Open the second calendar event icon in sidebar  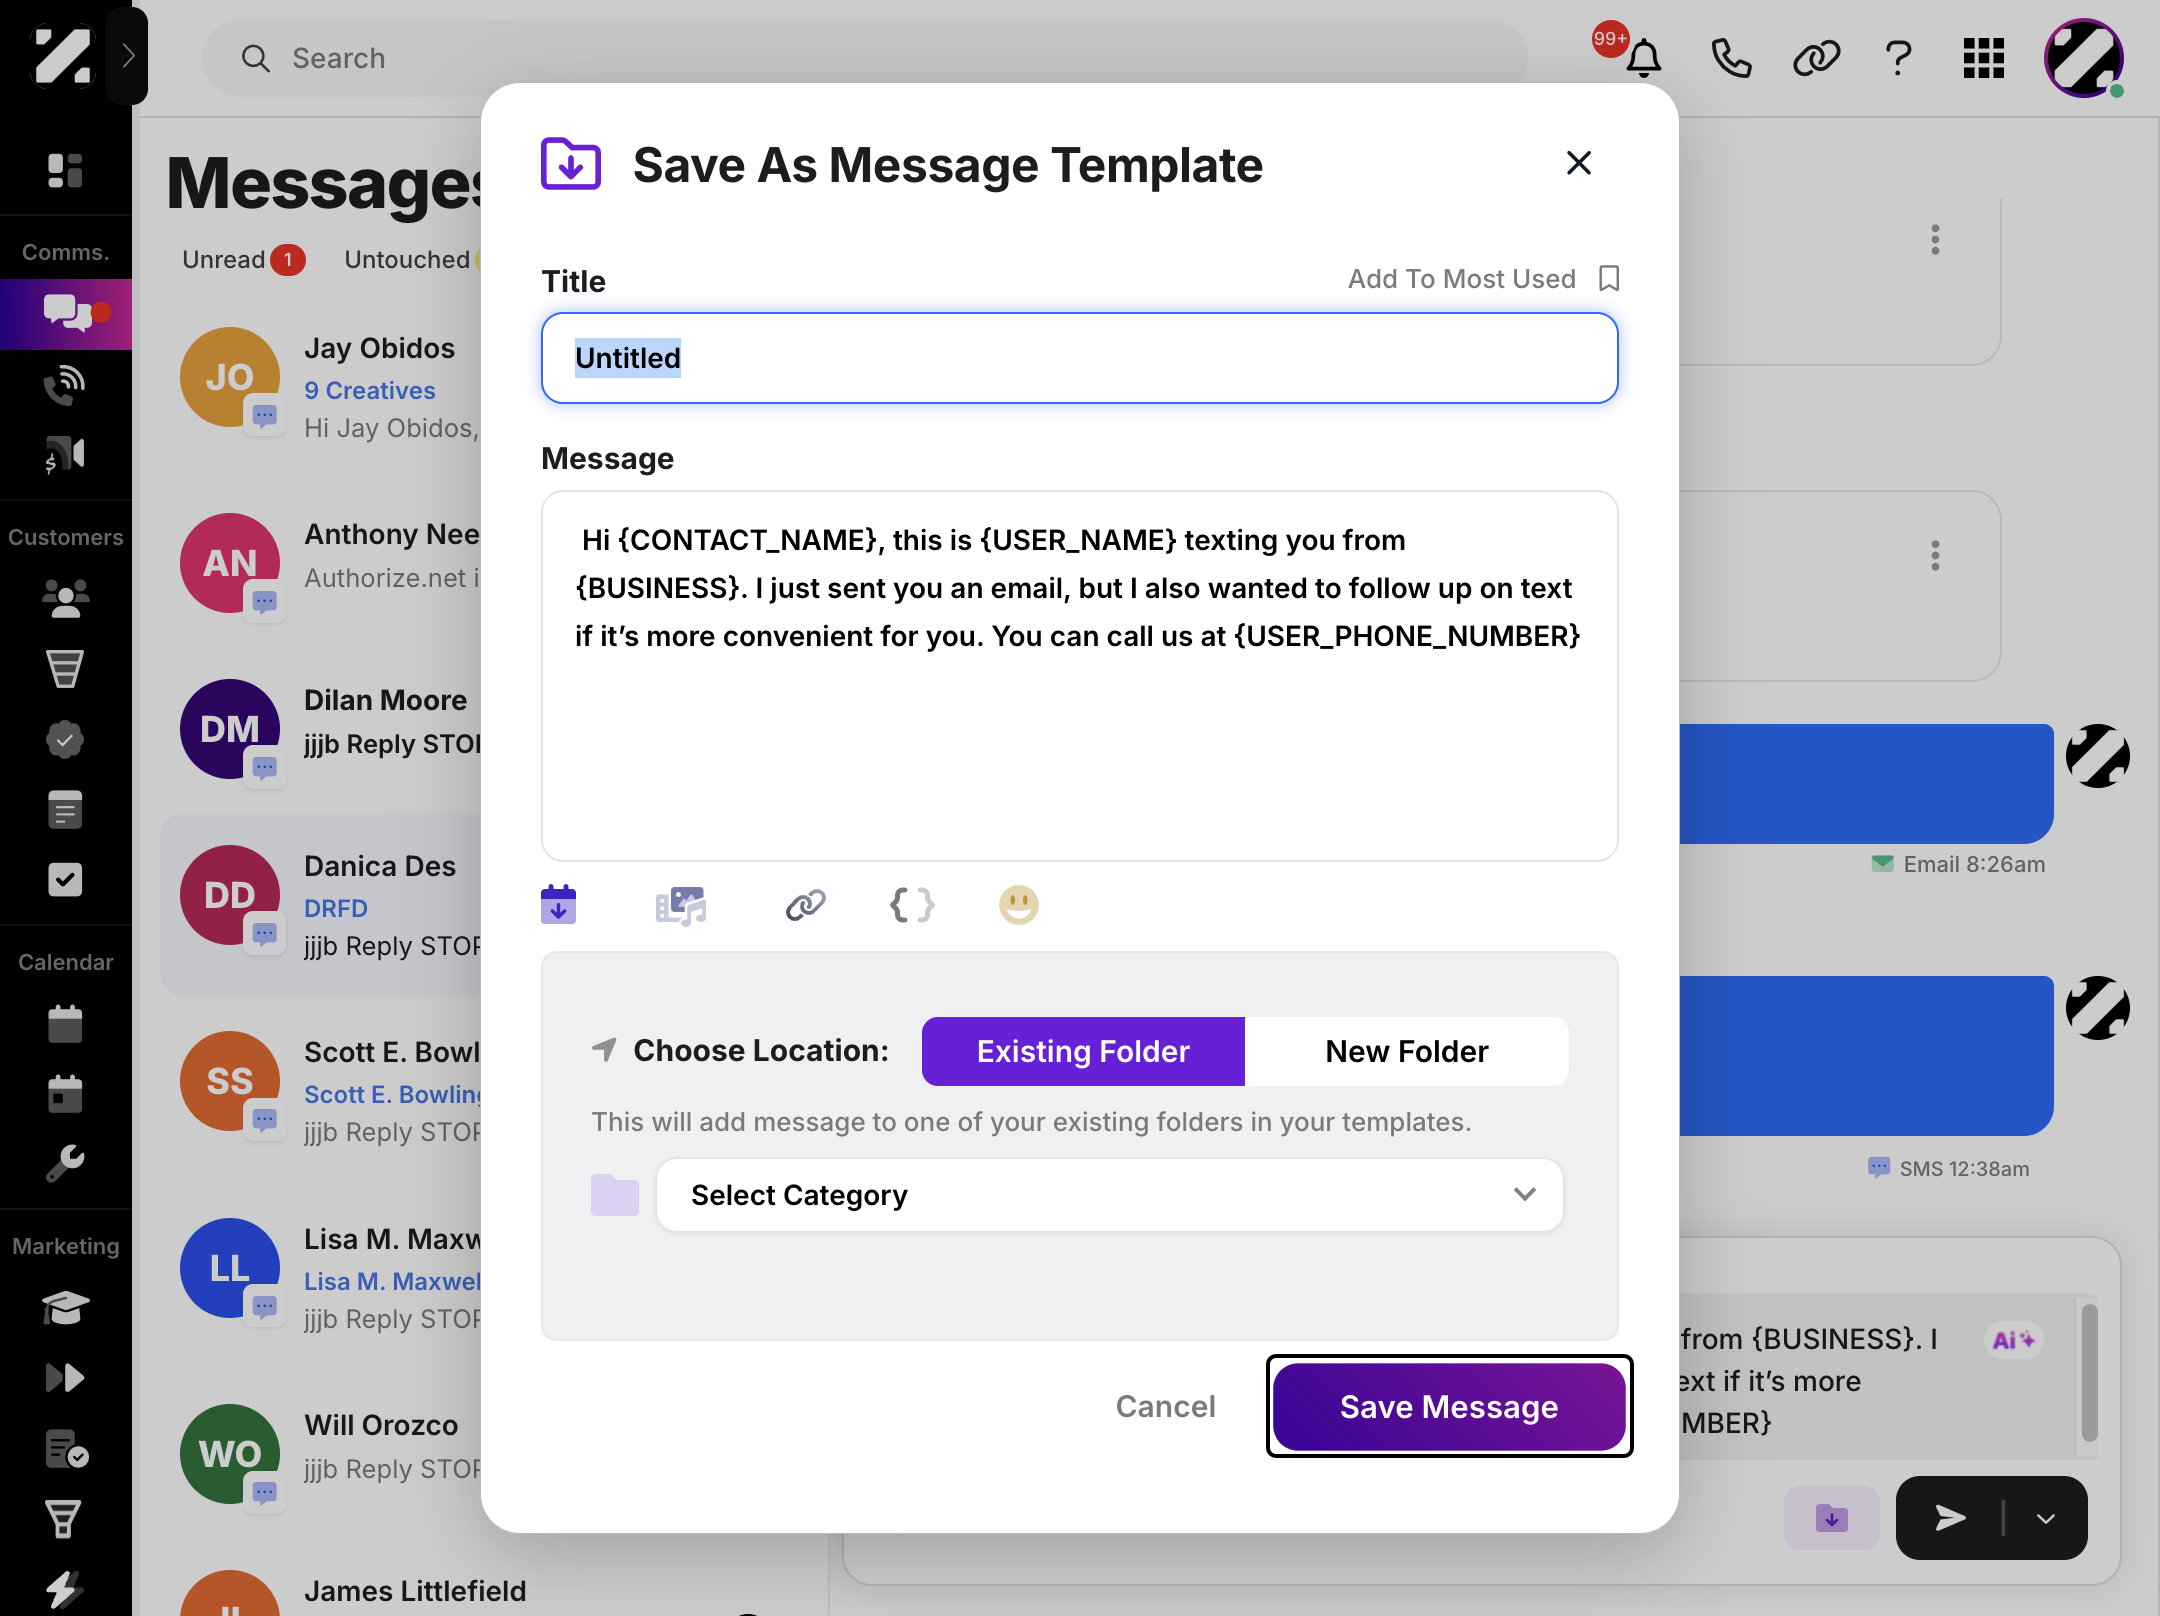(x=65, y=1093)
